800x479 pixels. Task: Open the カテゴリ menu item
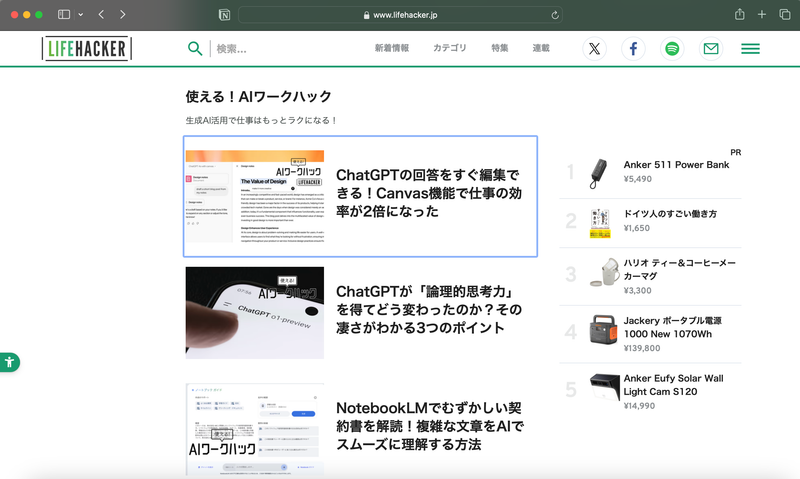click(x=449, y=48)
